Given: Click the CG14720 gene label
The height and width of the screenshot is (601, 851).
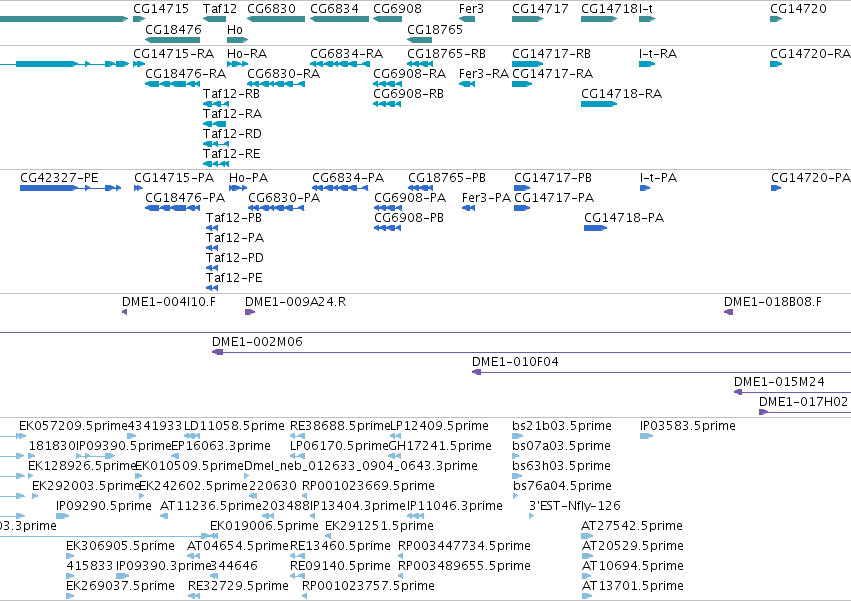Looking at the screenshot, I should coord(798,9).
